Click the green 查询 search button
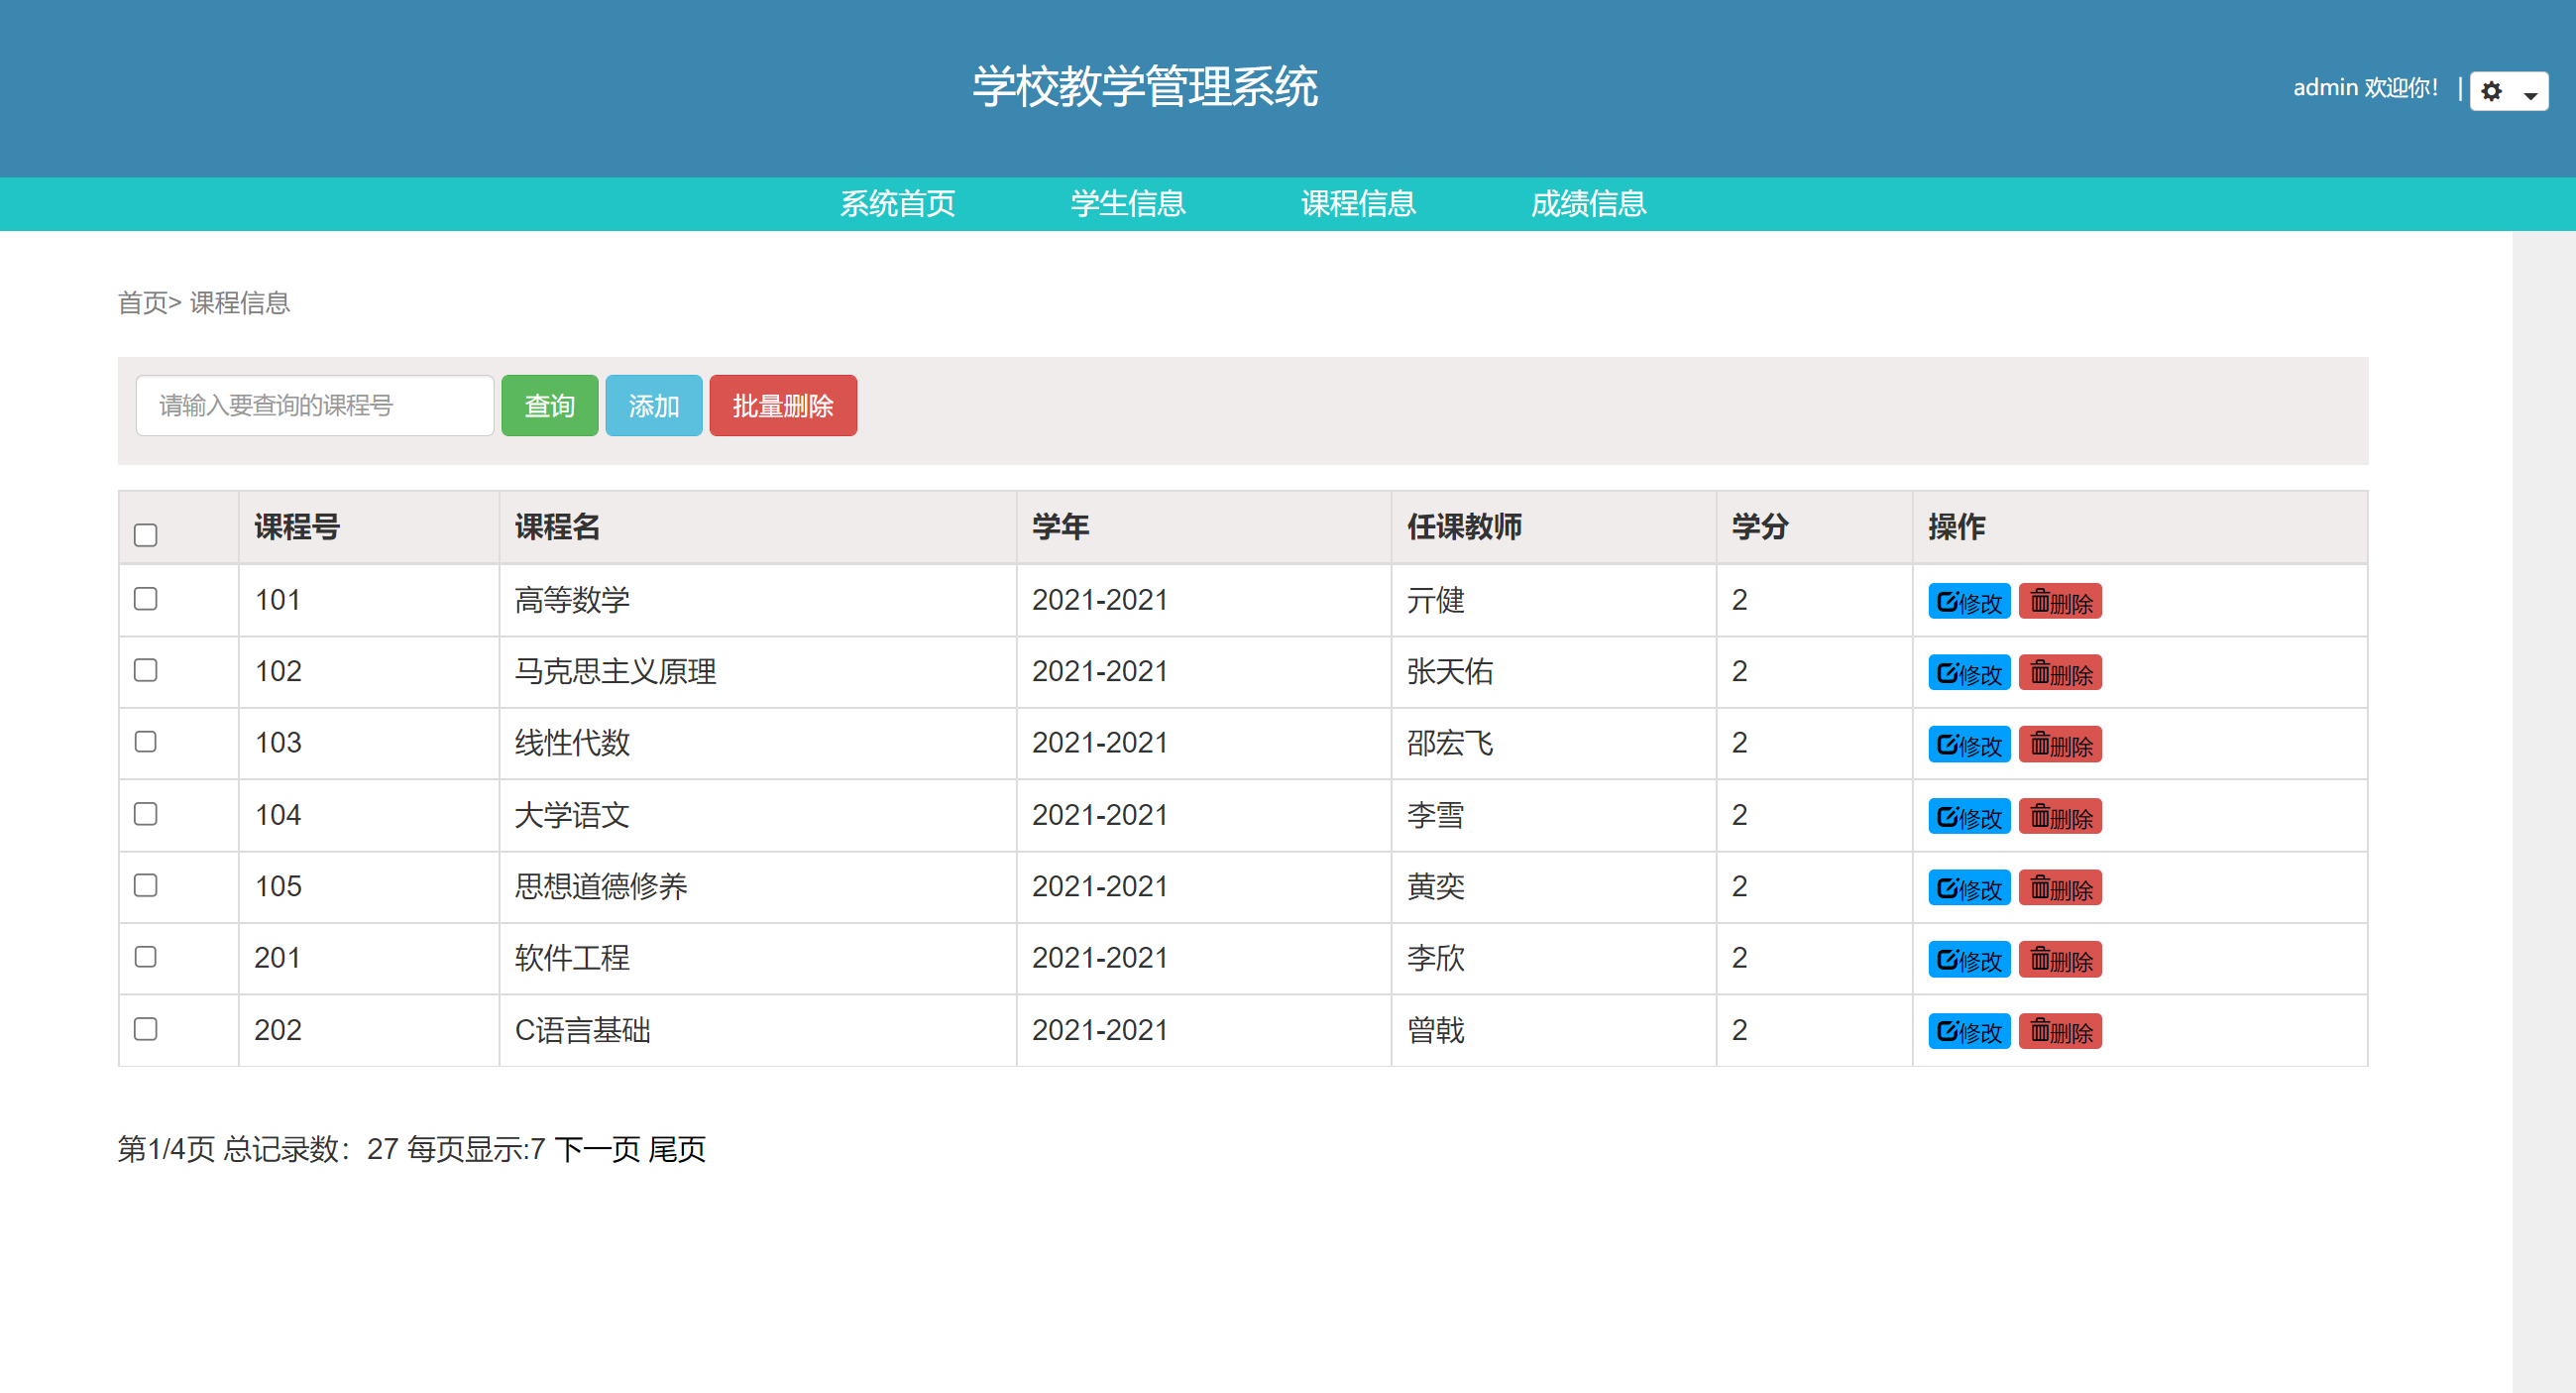The image size is (2576, 1393). 549,405
